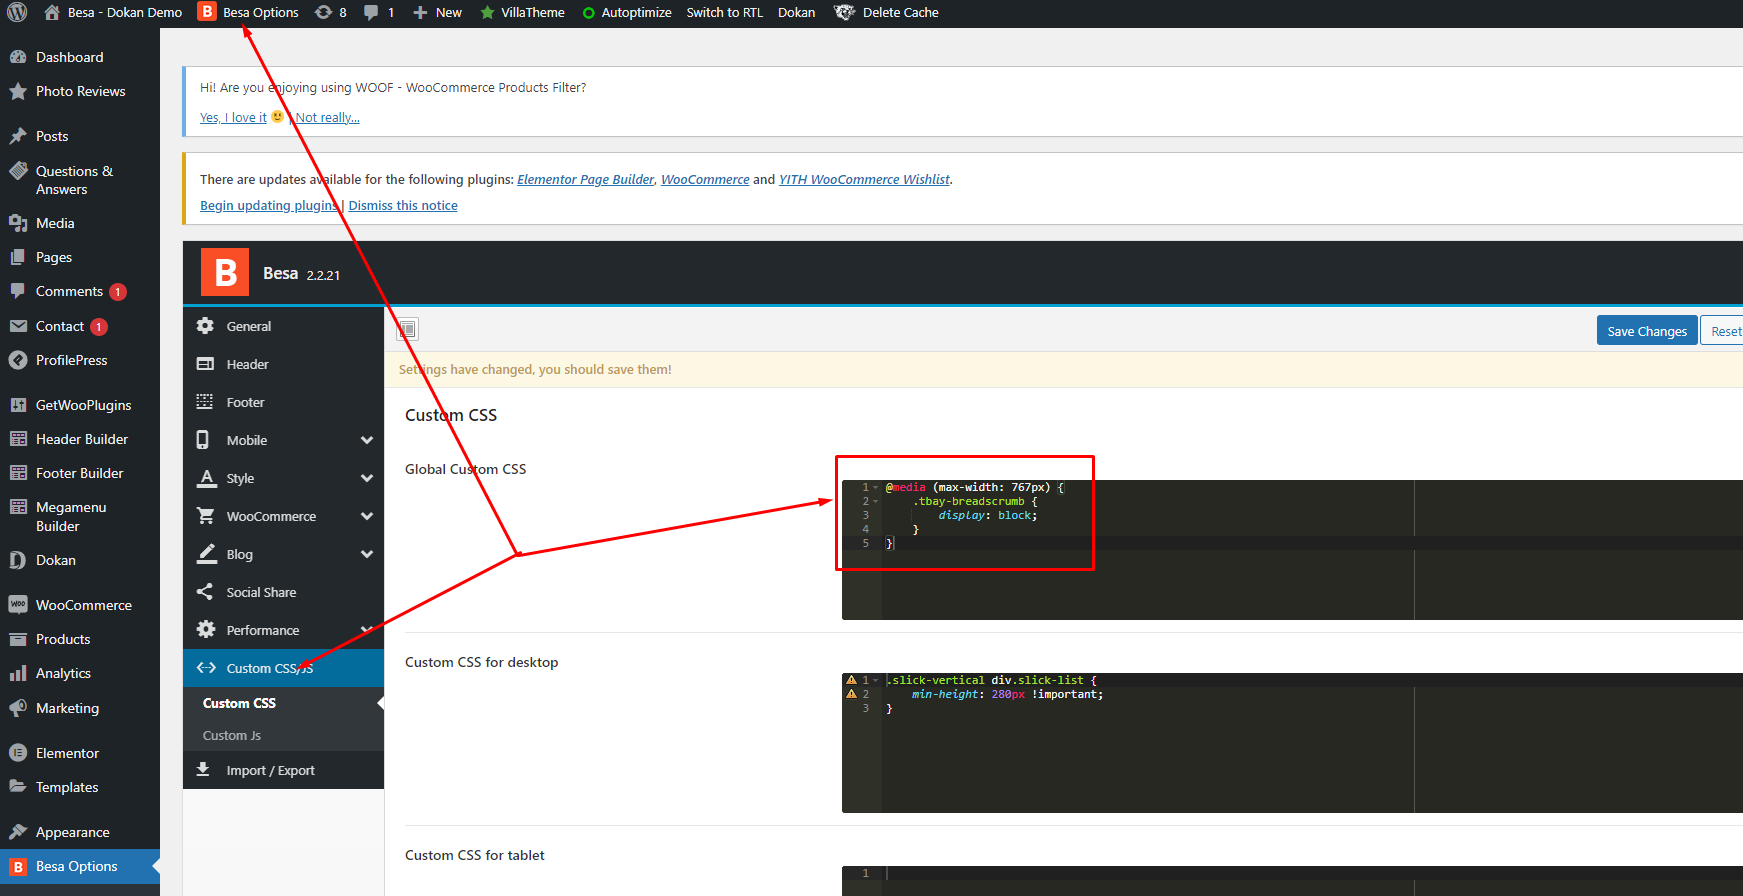This screenshot has width=1743, height=896.
Task: Click the large Besa B theme logo
Action: point(225,272)
